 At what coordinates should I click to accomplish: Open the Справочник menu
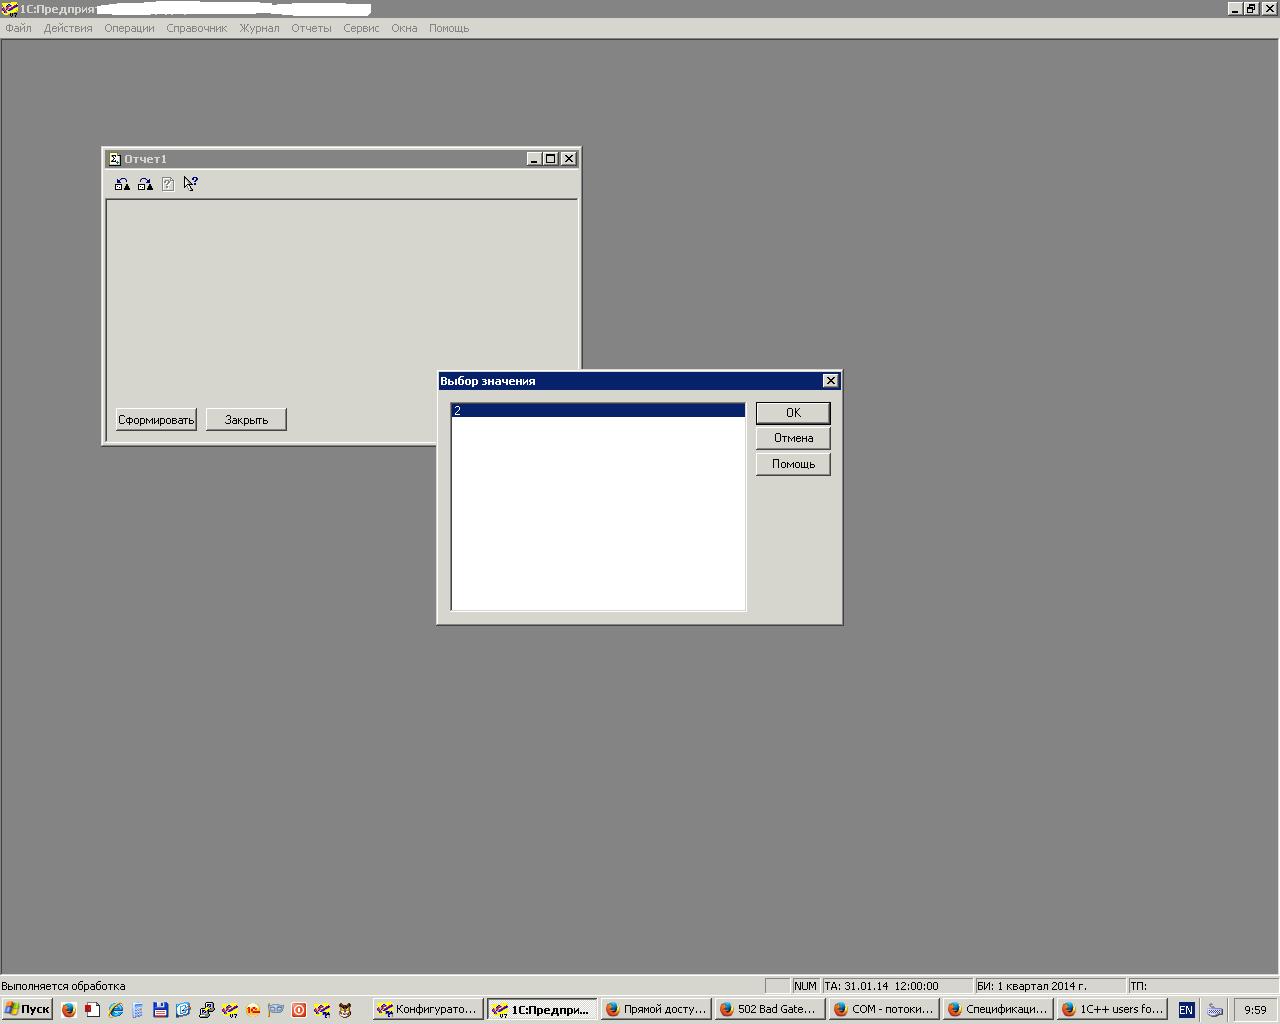coord(197,28)
